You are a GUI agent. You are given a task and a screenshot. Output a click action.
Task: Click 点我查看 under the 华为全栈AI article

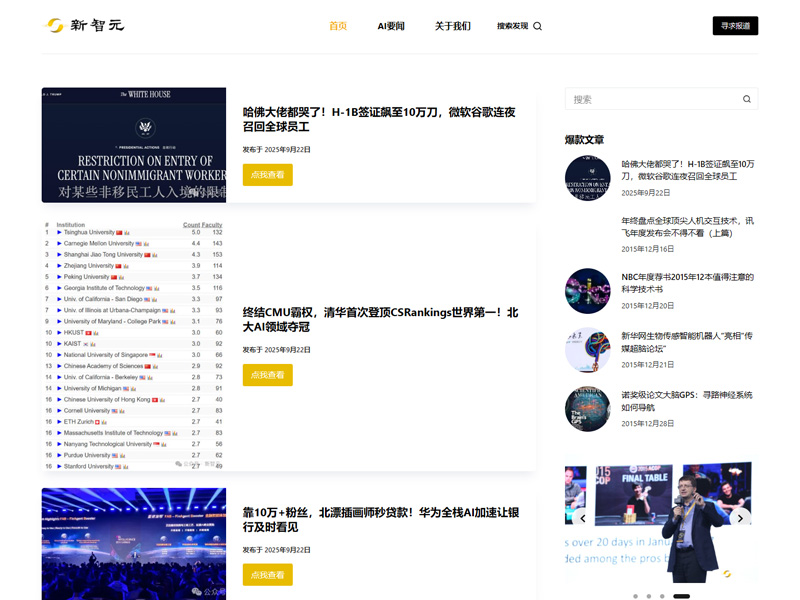tap(267, 574)
